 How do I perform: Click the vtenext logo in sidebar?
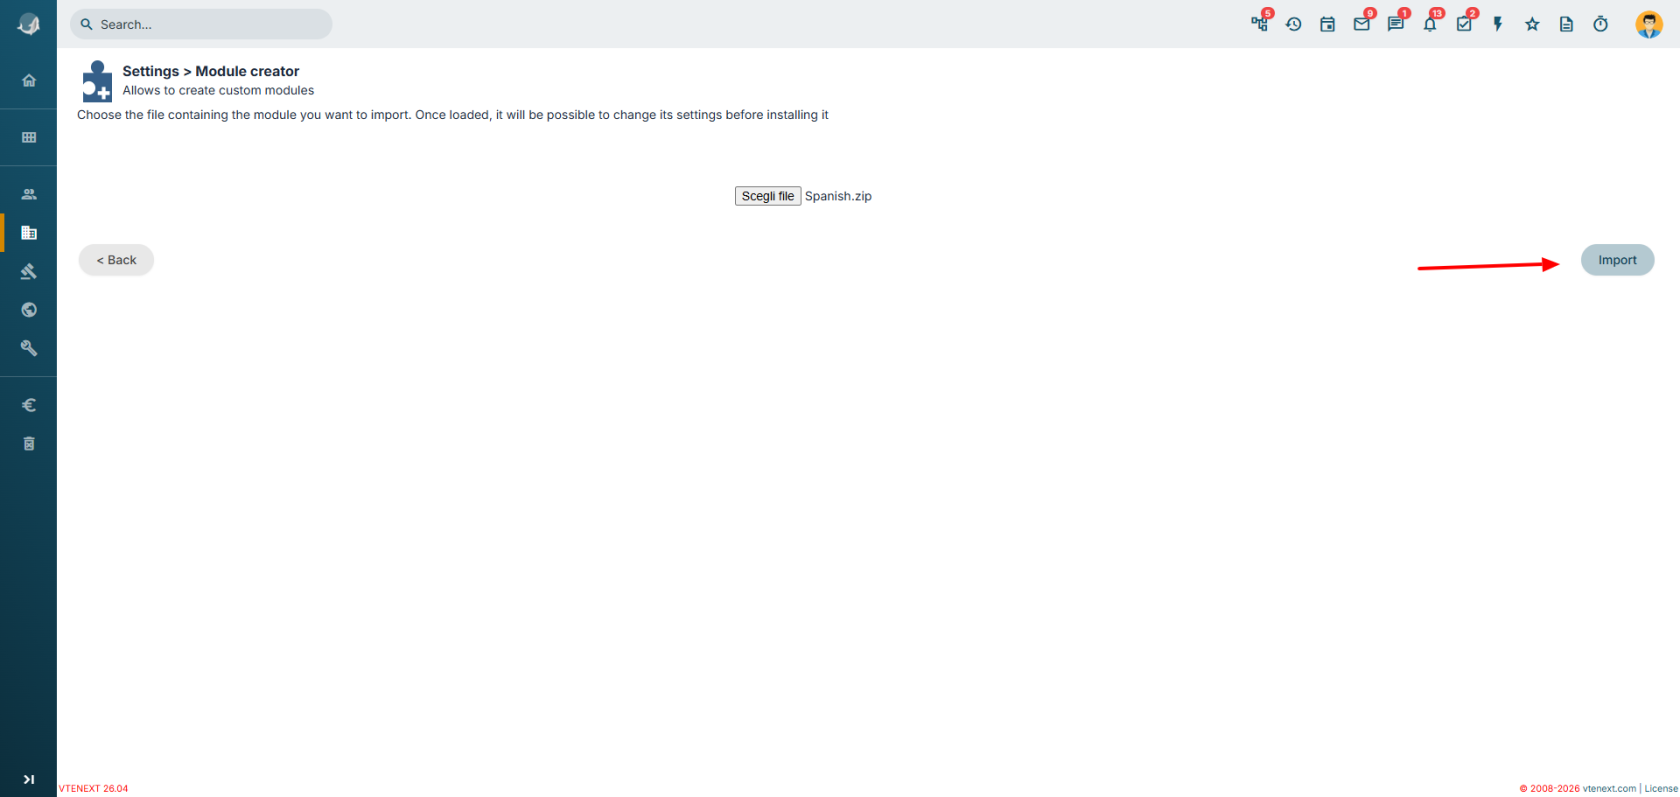click(x=29, y=25)
